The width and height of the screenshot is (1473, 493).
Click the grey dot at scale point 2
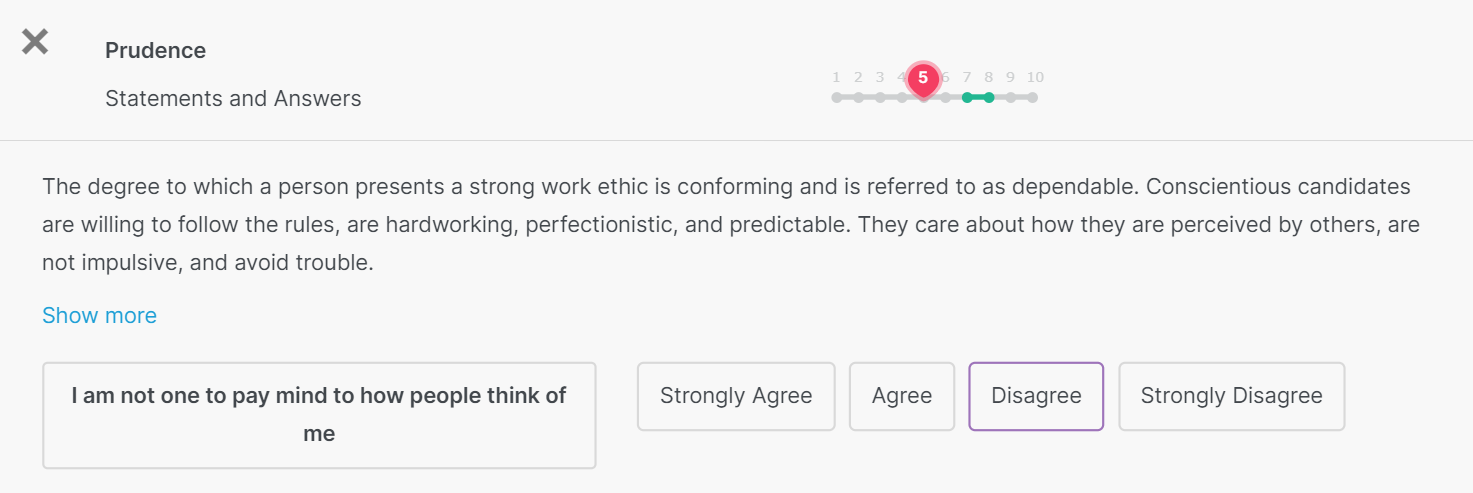point(858,97)
